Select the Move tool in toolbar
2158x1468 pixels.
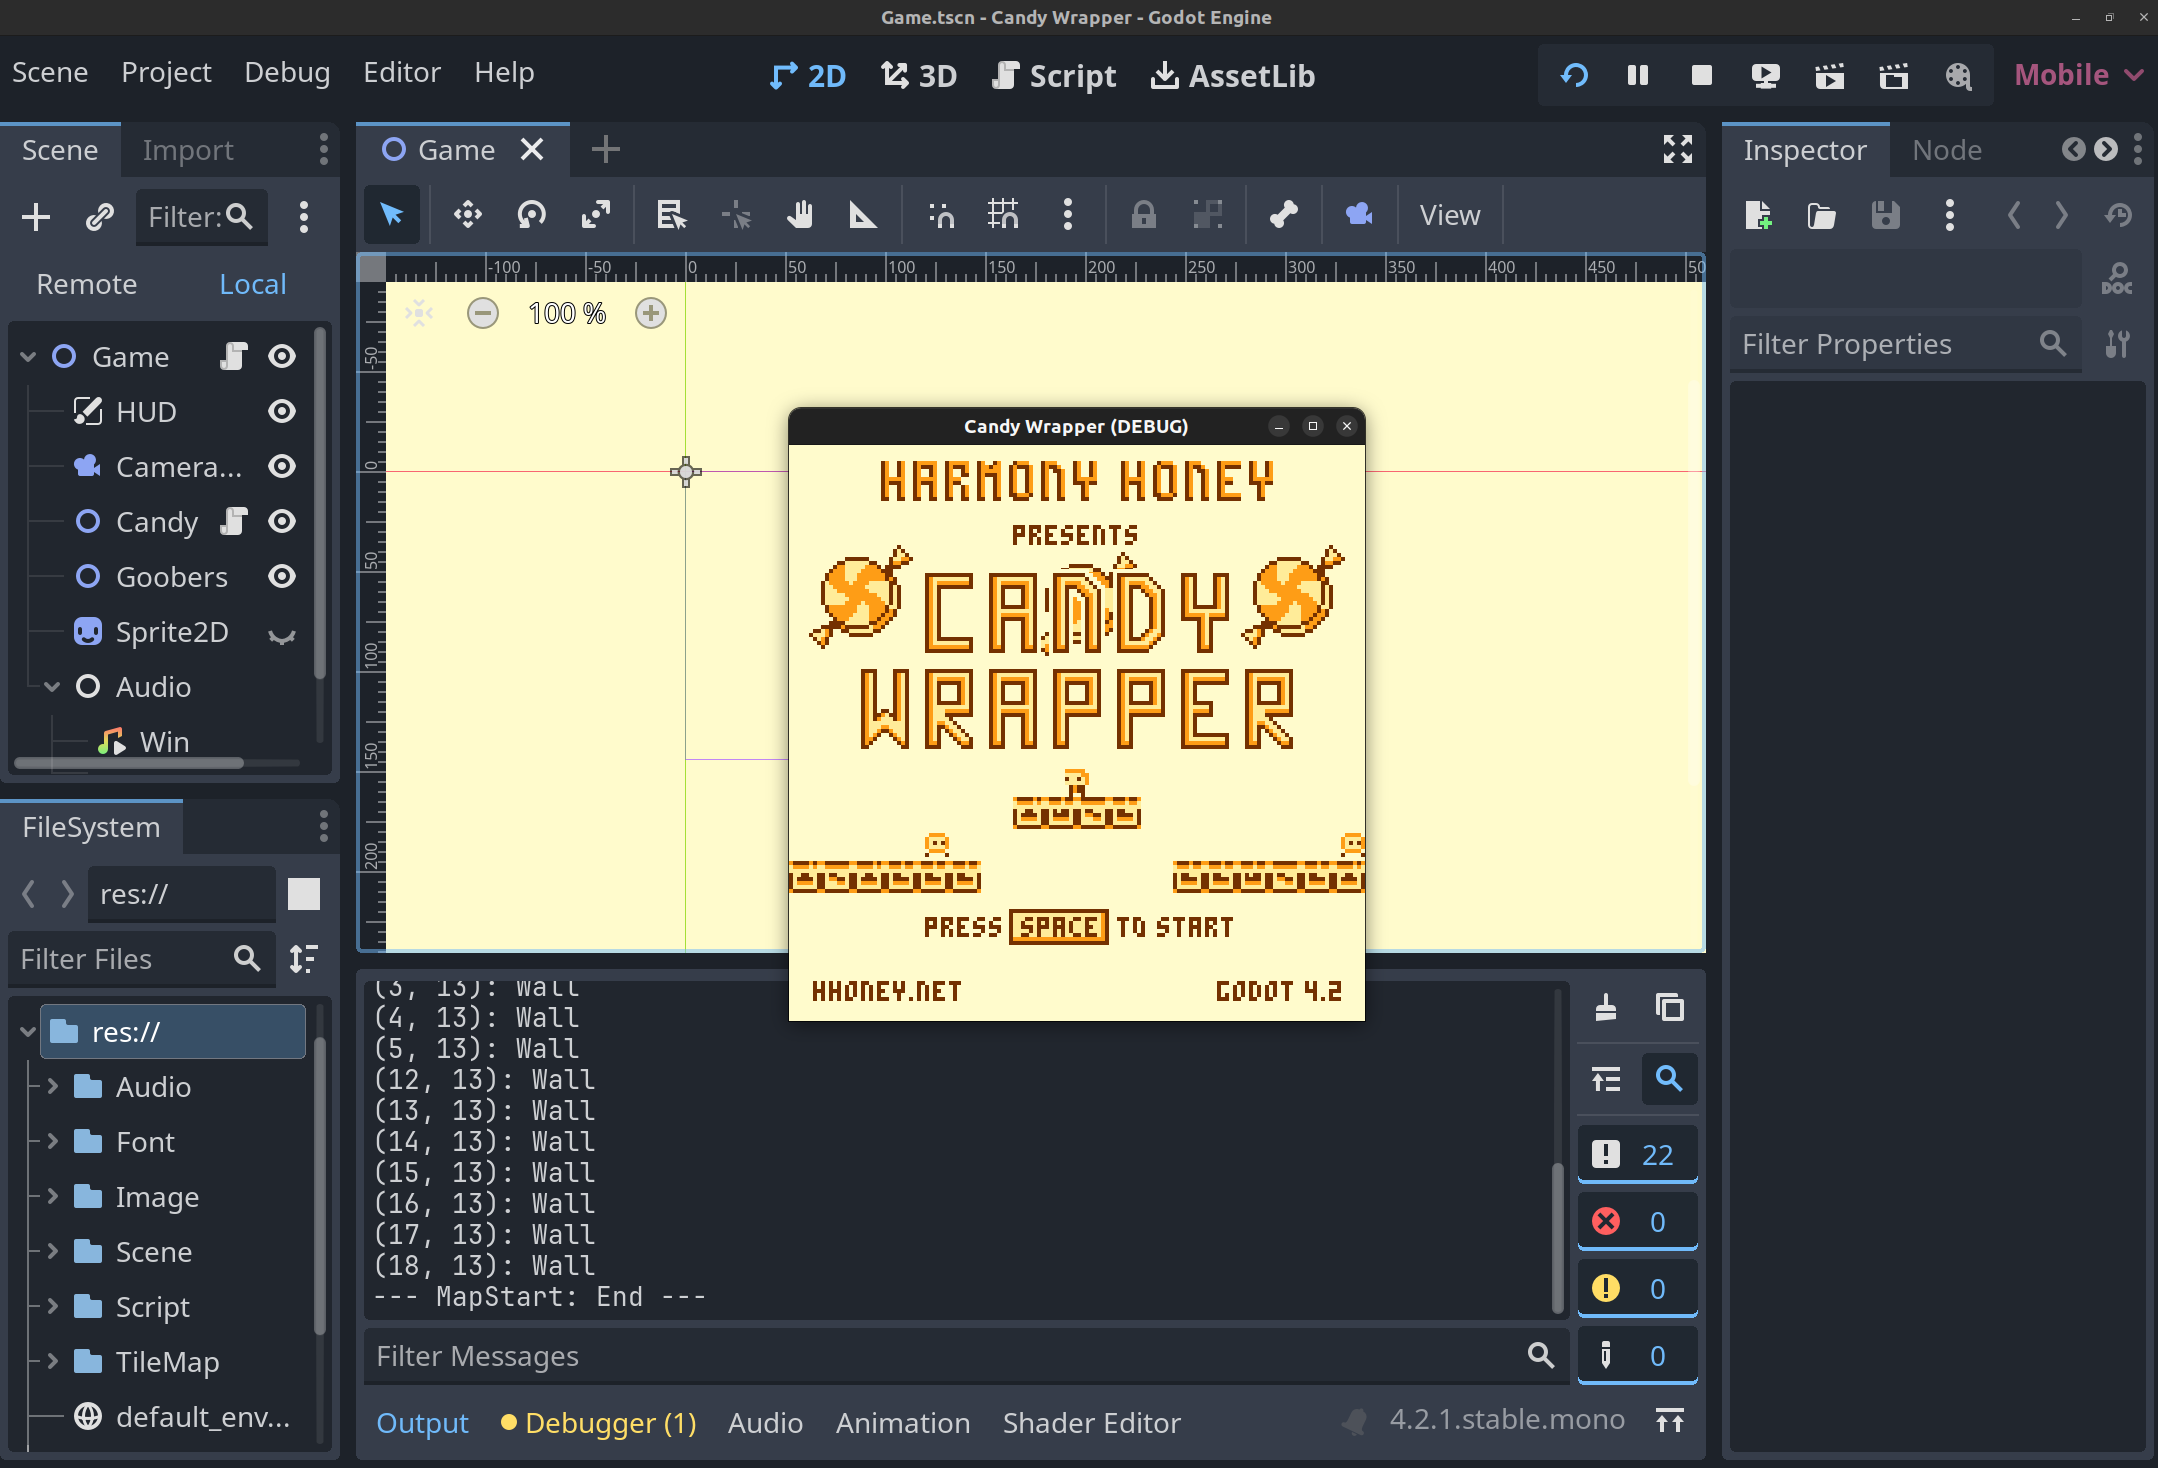pyautogui.click(x=467, y=215)
